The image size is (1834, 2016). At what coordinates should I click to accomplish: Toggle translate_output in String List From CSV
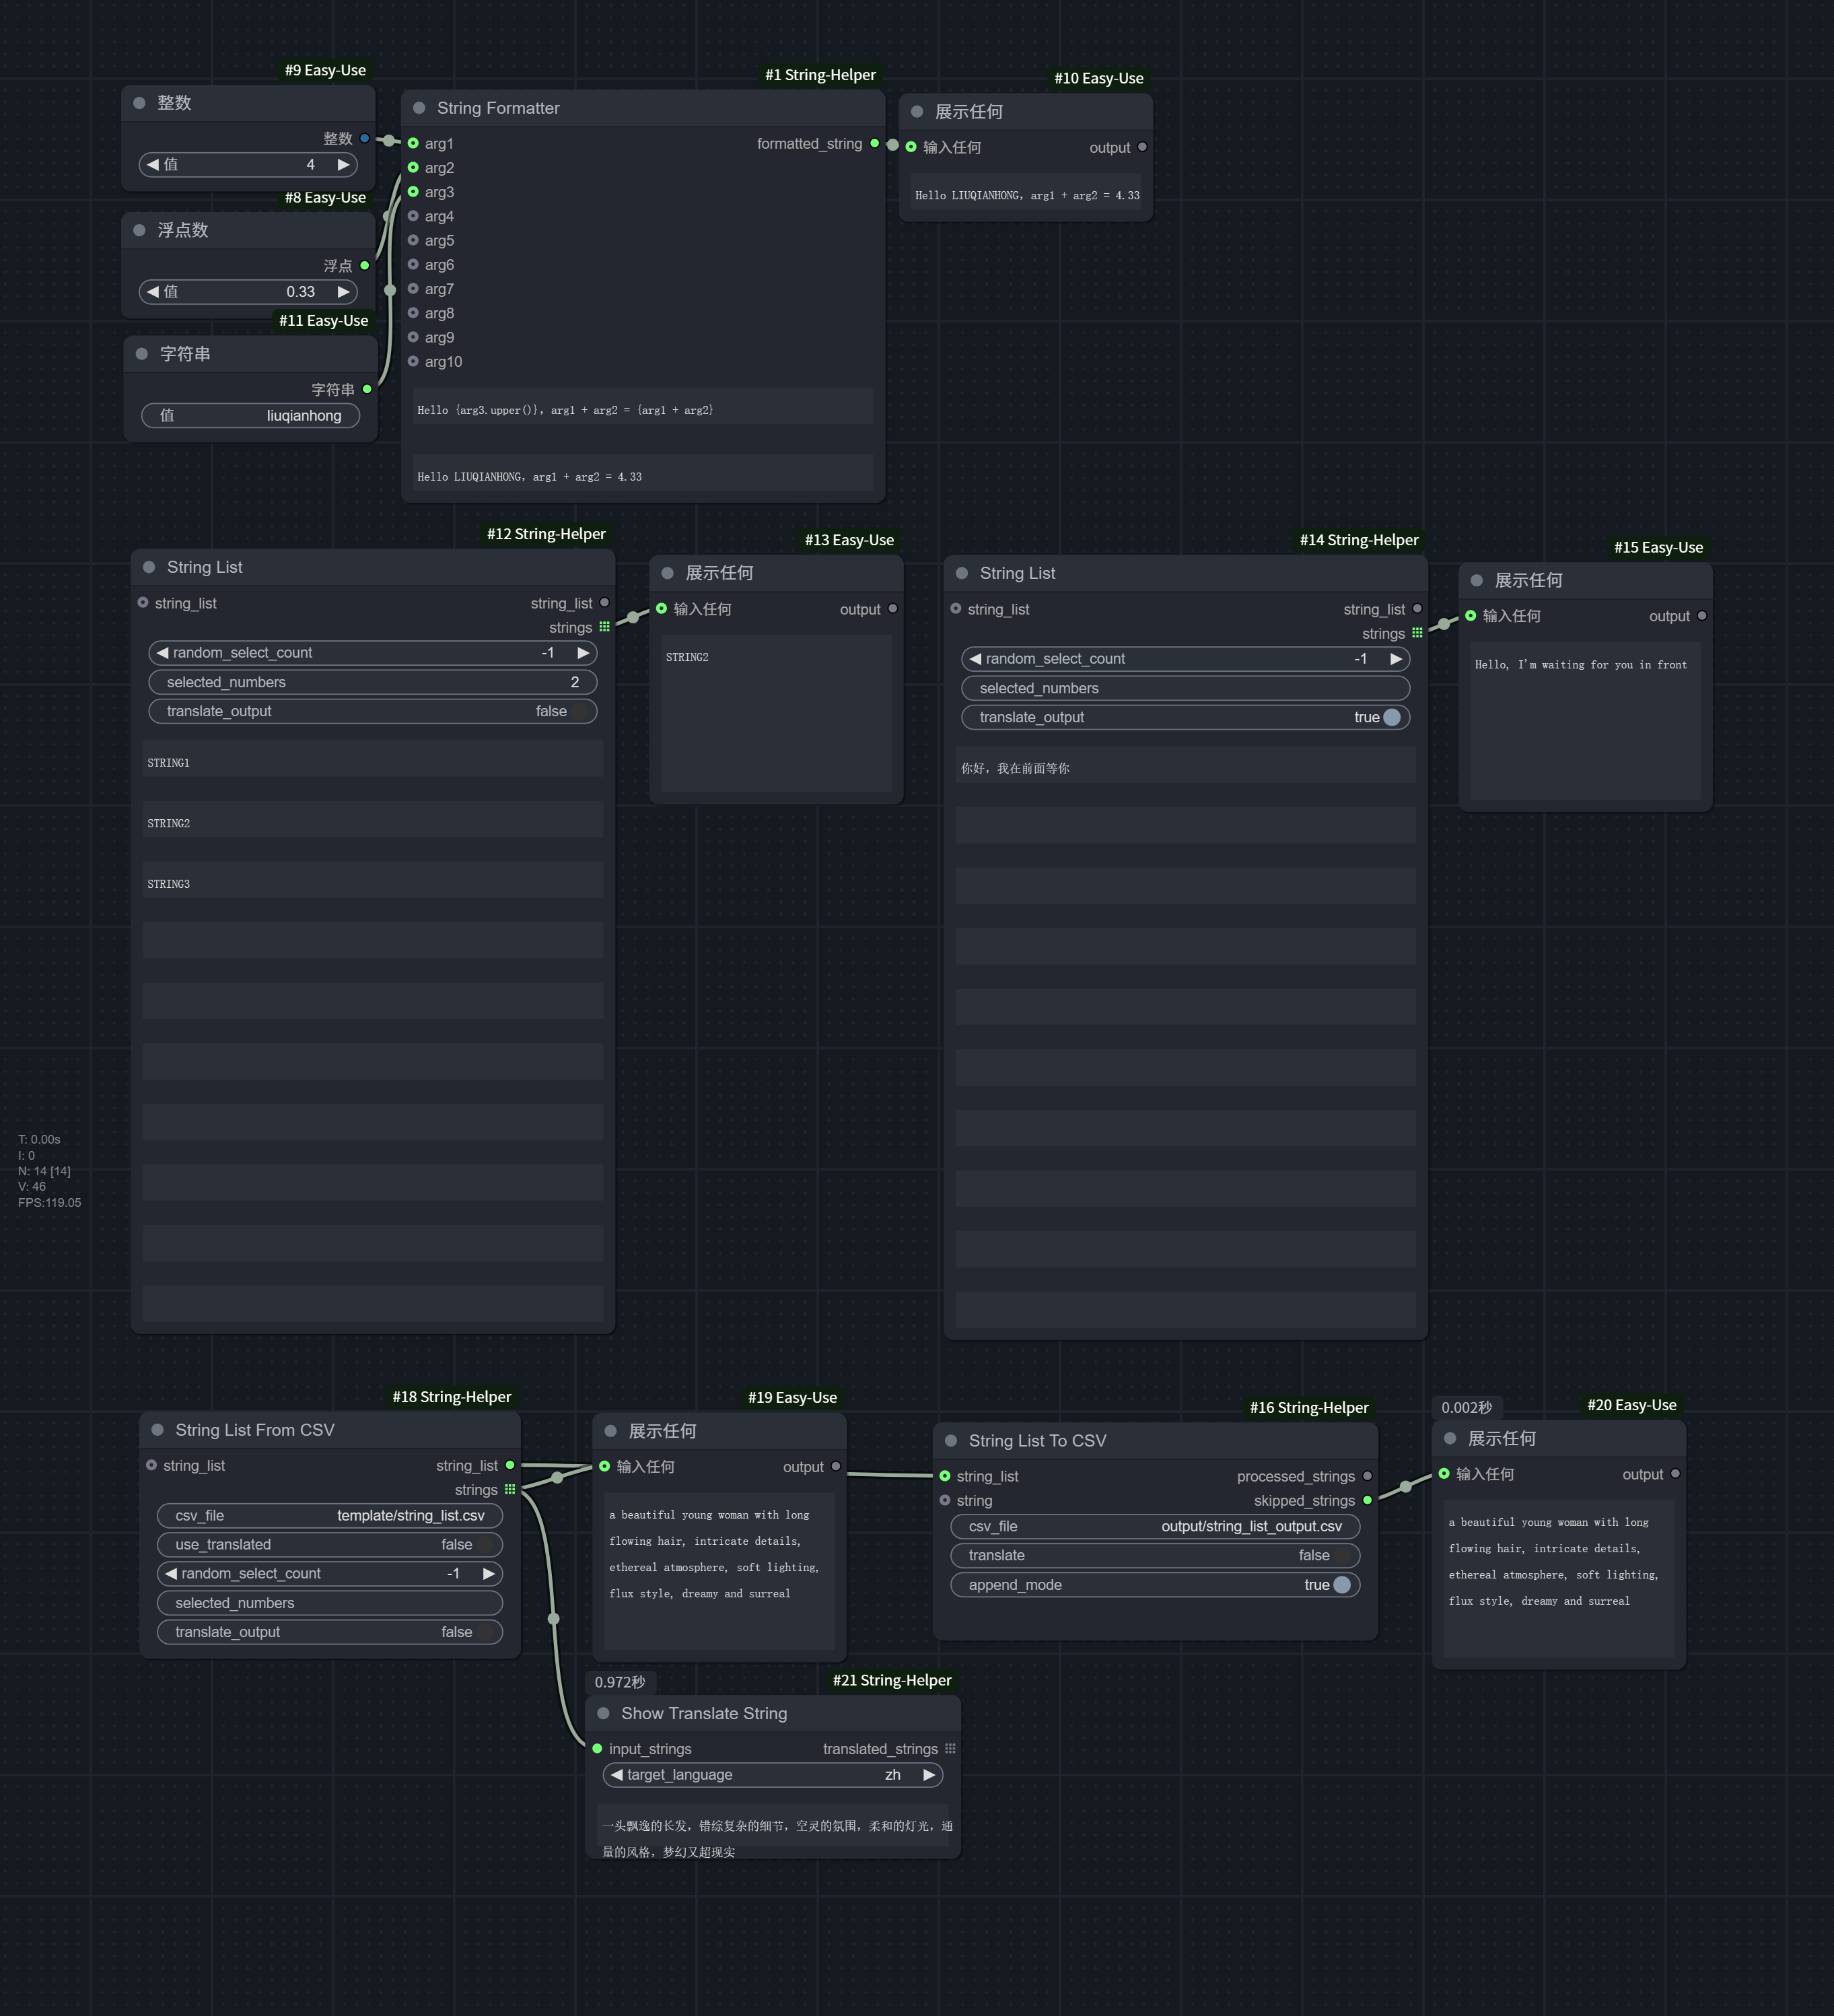(330, 1631)
